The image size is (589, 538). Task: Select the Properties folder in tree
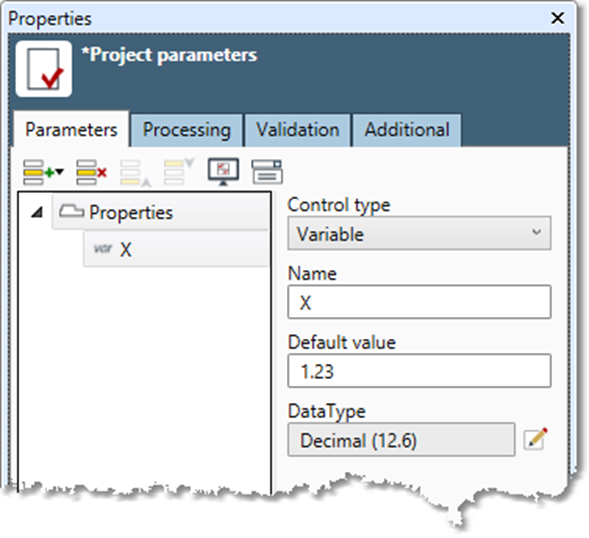coord(161,212)
